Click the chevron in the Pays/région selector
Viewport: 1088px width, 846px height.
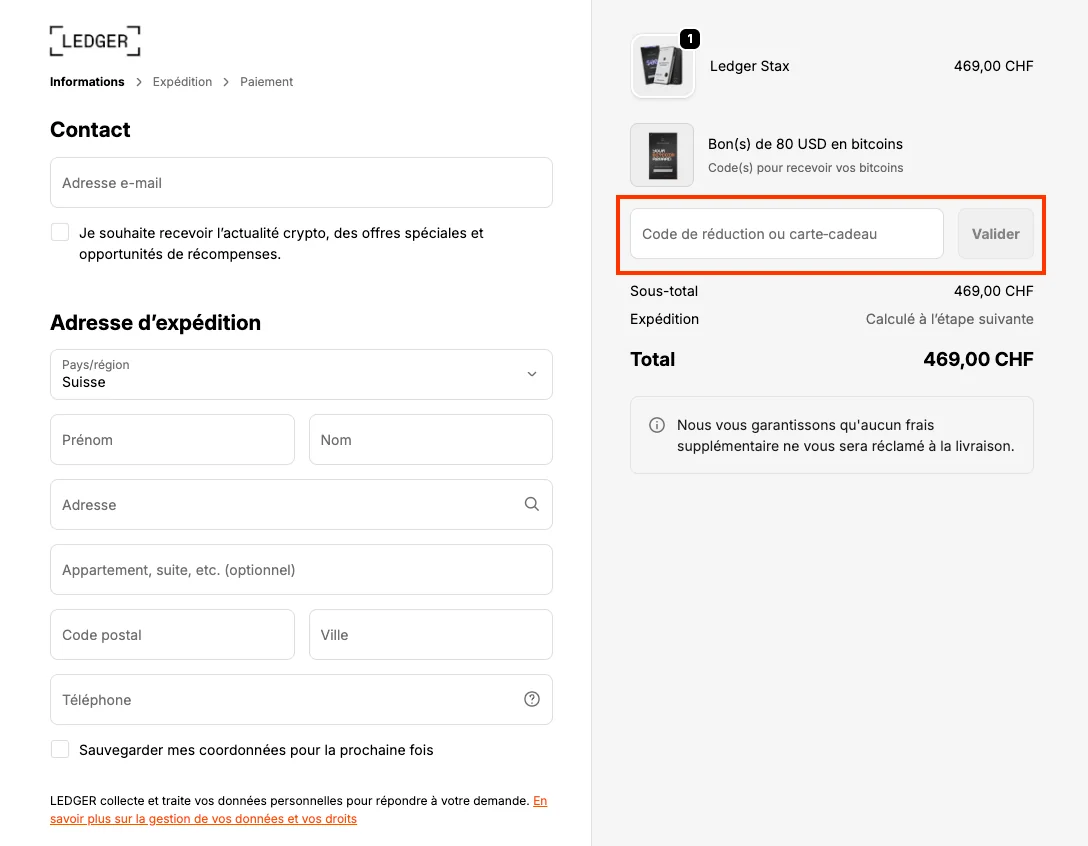(x=532, y=374)
